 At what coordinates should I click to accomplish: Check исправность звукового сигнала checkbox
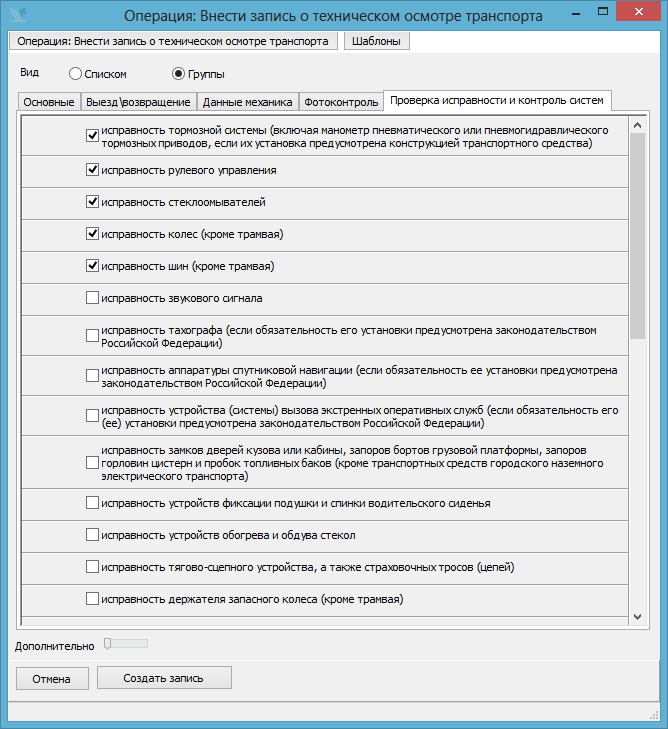[92, 298]
